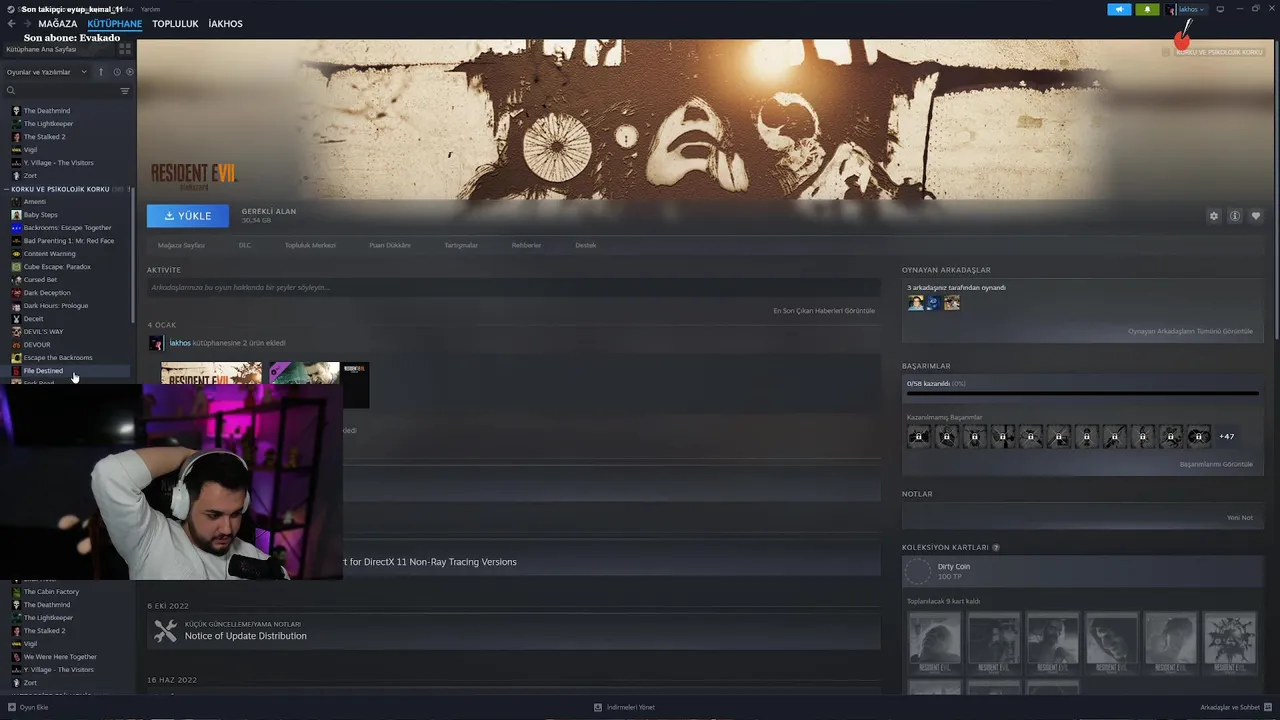
Task: Open the MAĞAZA menu
Action: point(57,24)
